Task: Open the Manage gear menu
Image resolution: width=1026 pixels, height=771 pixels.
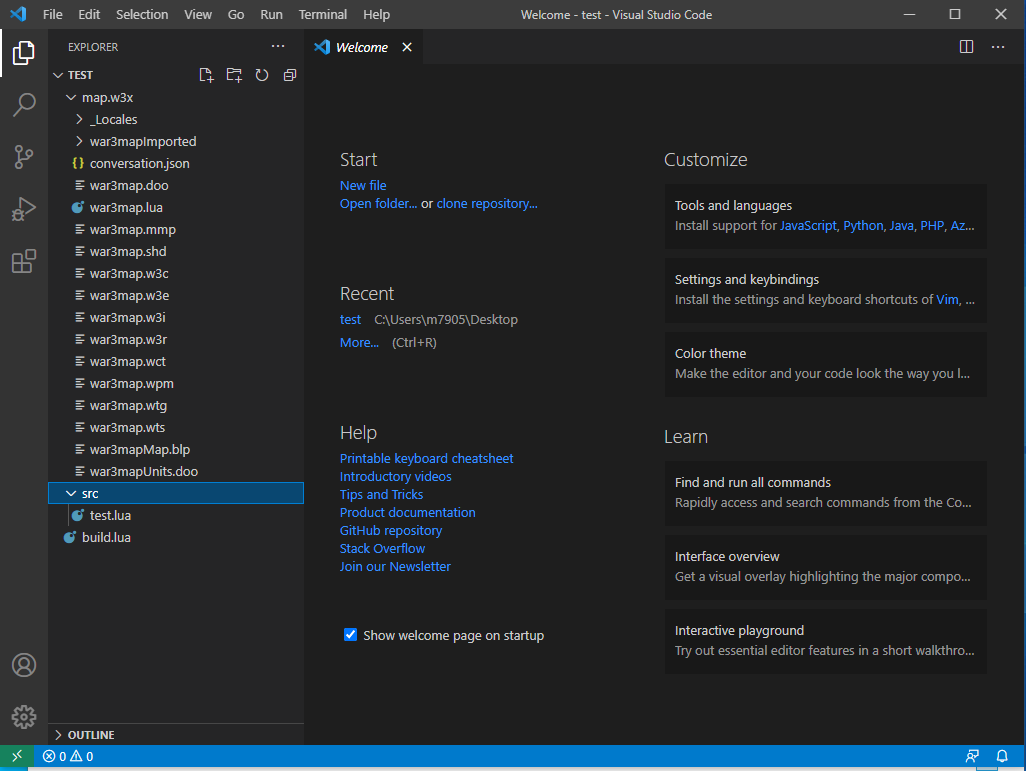Action: click(24, 717)
